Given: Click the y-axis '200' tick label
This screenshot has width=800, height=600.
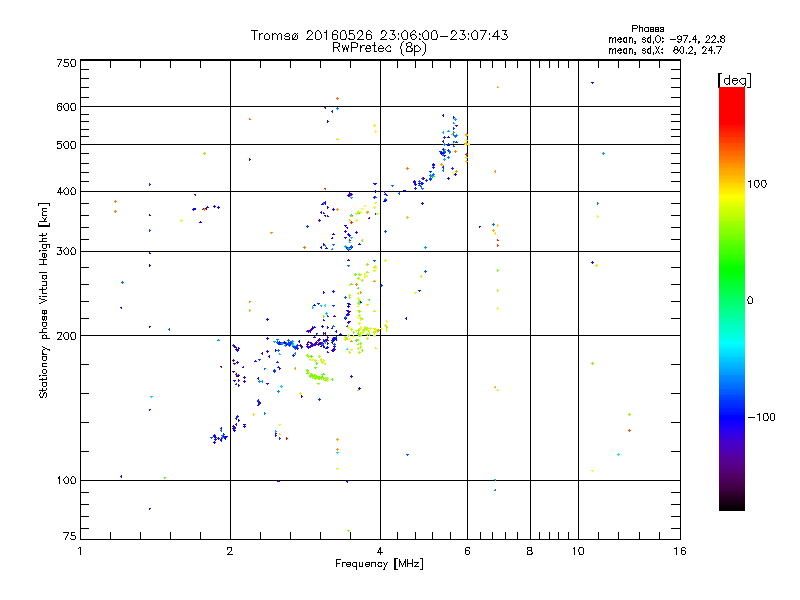Looking at the screenshot, I should click(x=66, y=336).
